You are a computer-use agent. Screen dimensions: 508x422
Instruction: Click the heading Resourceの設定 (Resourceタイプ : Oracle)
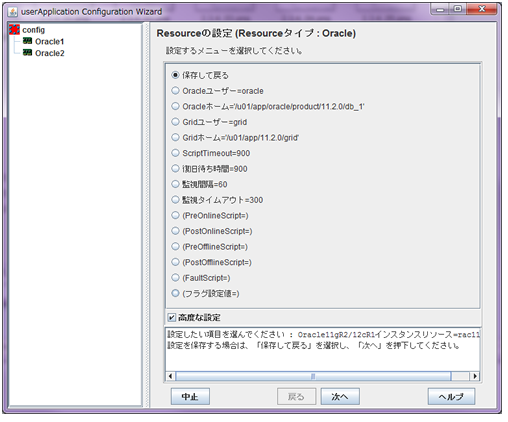coord(256,33)
